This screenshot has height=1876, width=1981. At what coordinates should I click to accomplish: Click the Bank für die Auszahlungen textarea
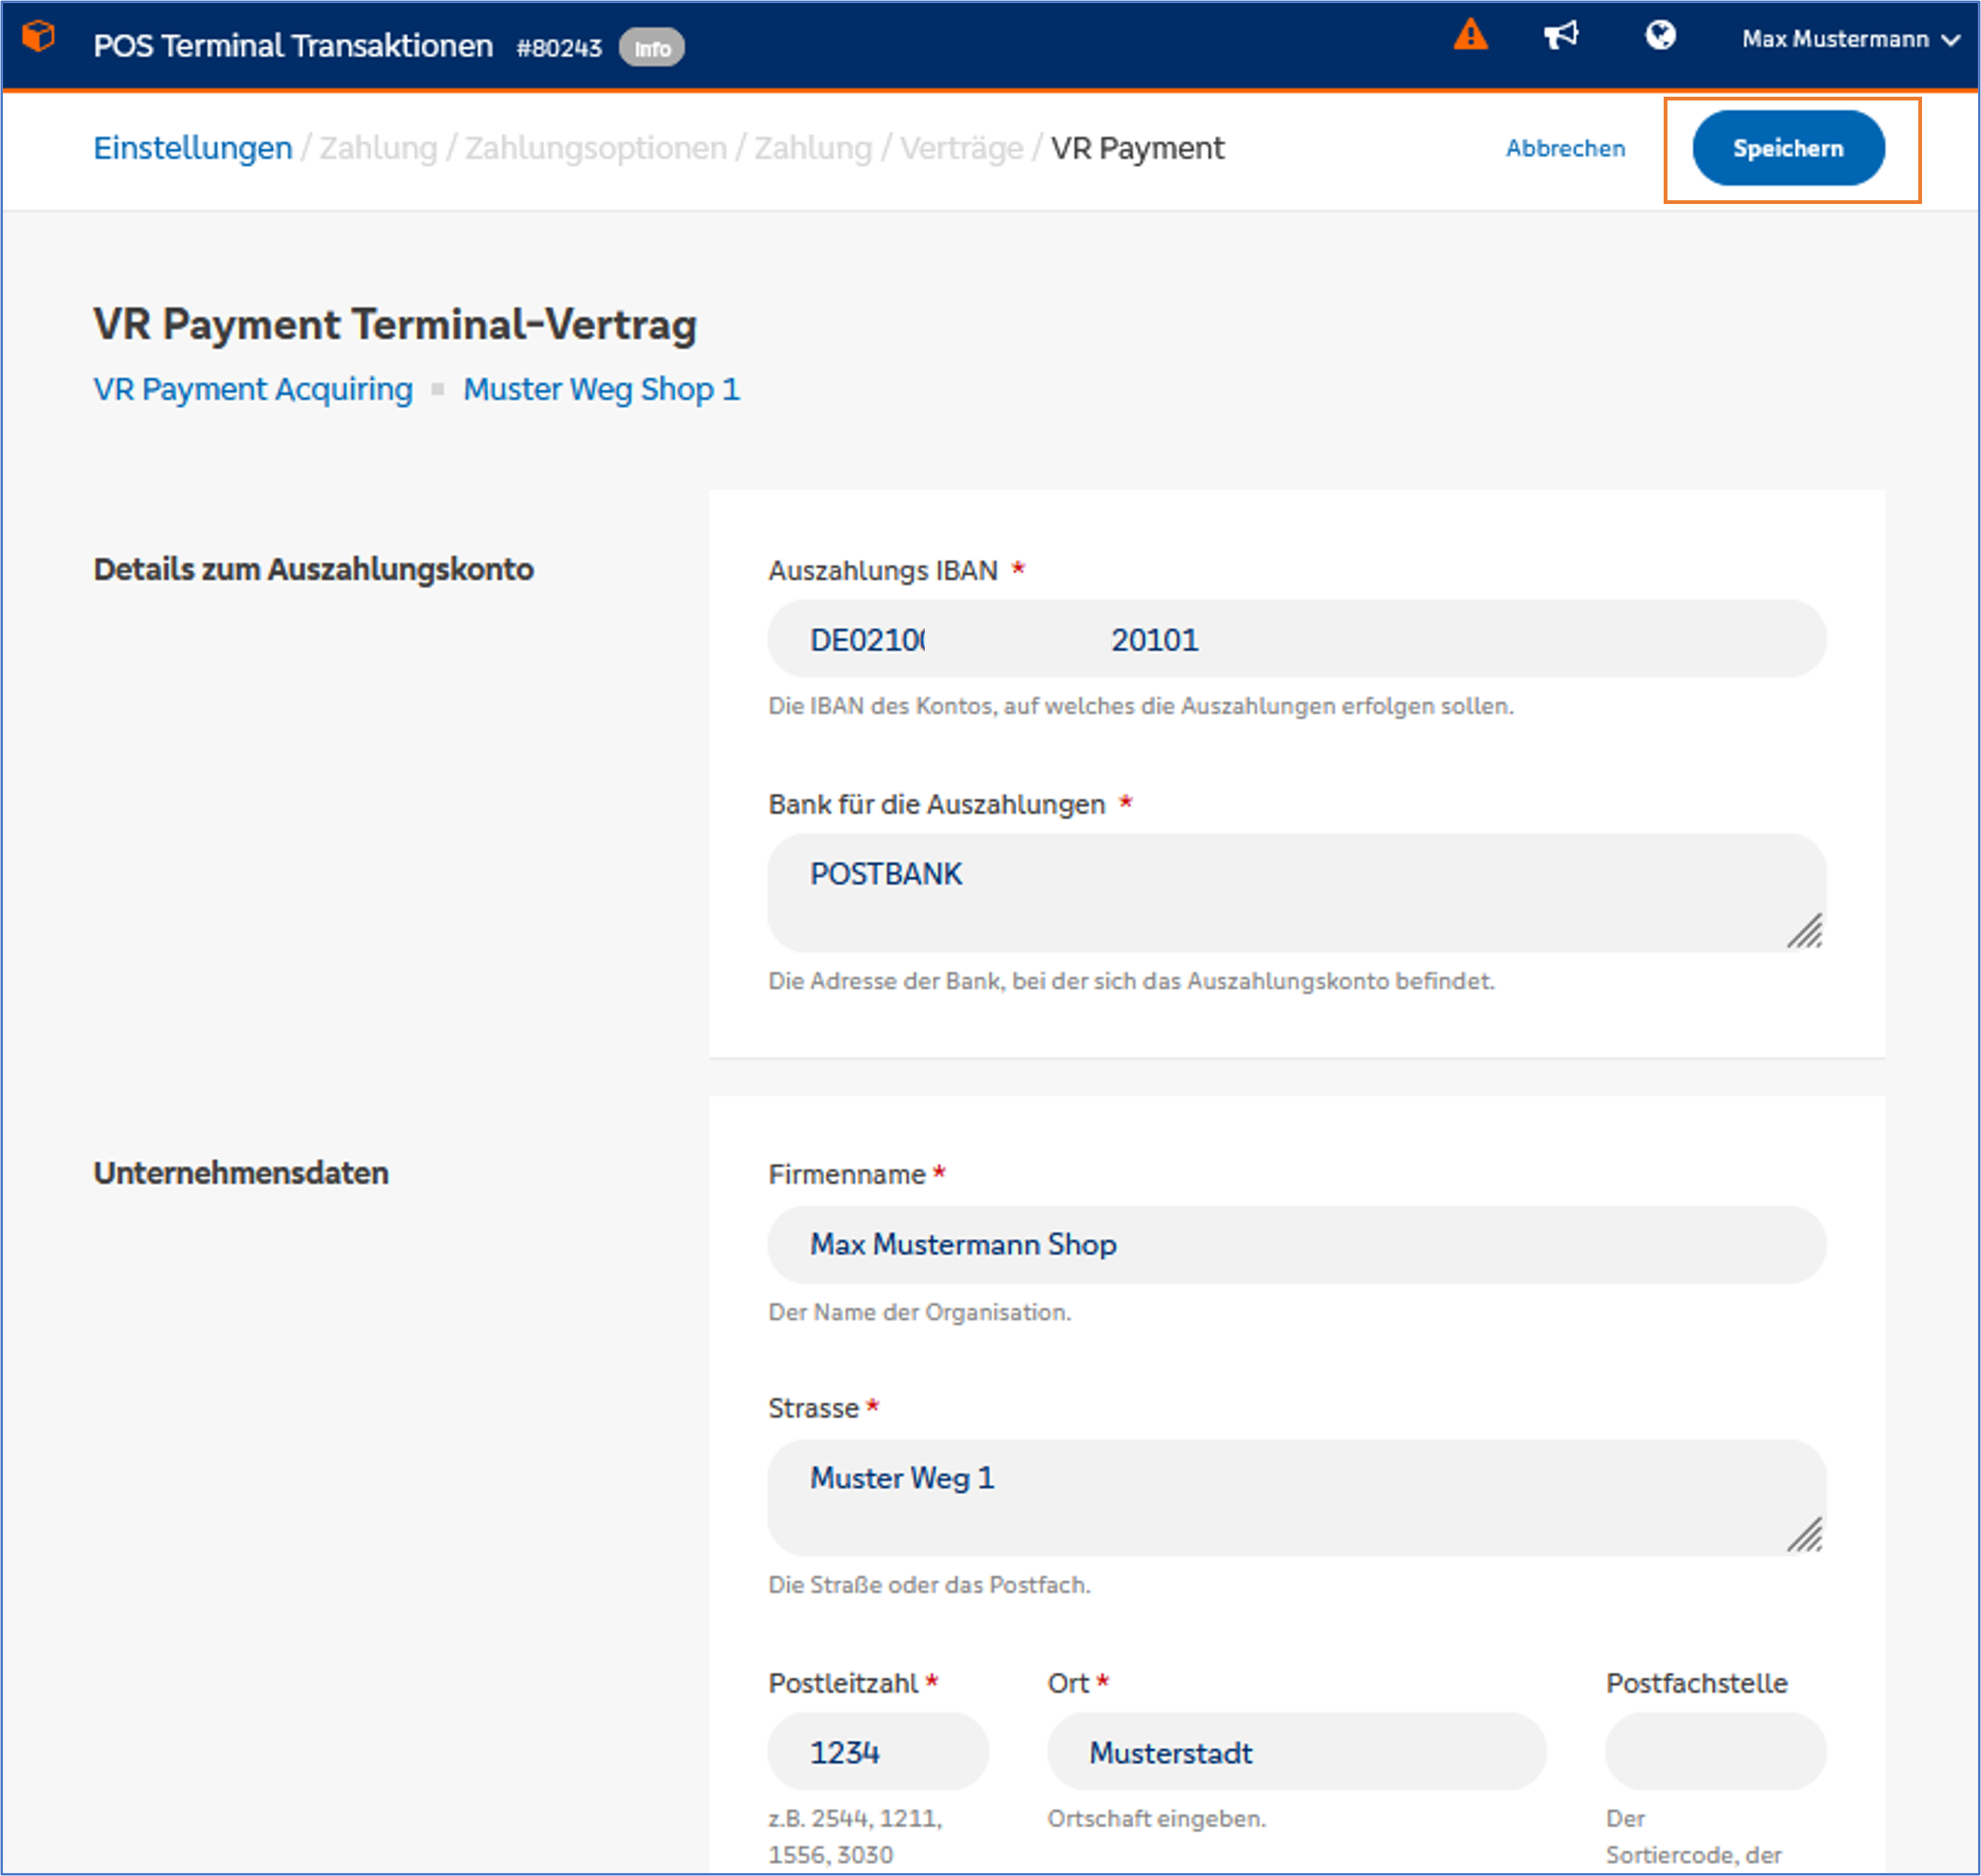[1296, 893]
